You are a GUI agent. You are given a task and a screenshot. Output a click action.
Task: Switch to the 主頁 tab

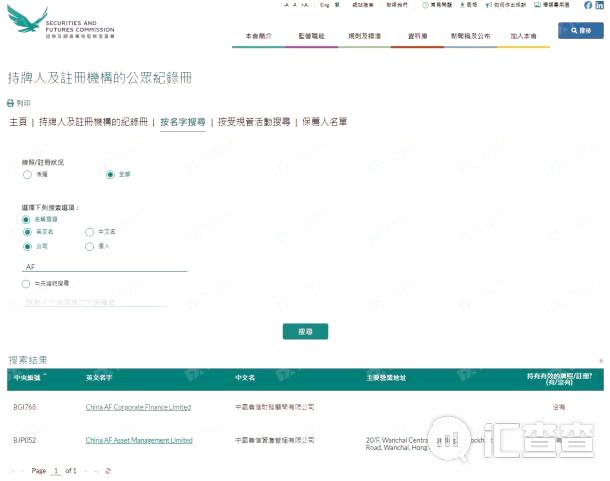click(x=18, y=122)
